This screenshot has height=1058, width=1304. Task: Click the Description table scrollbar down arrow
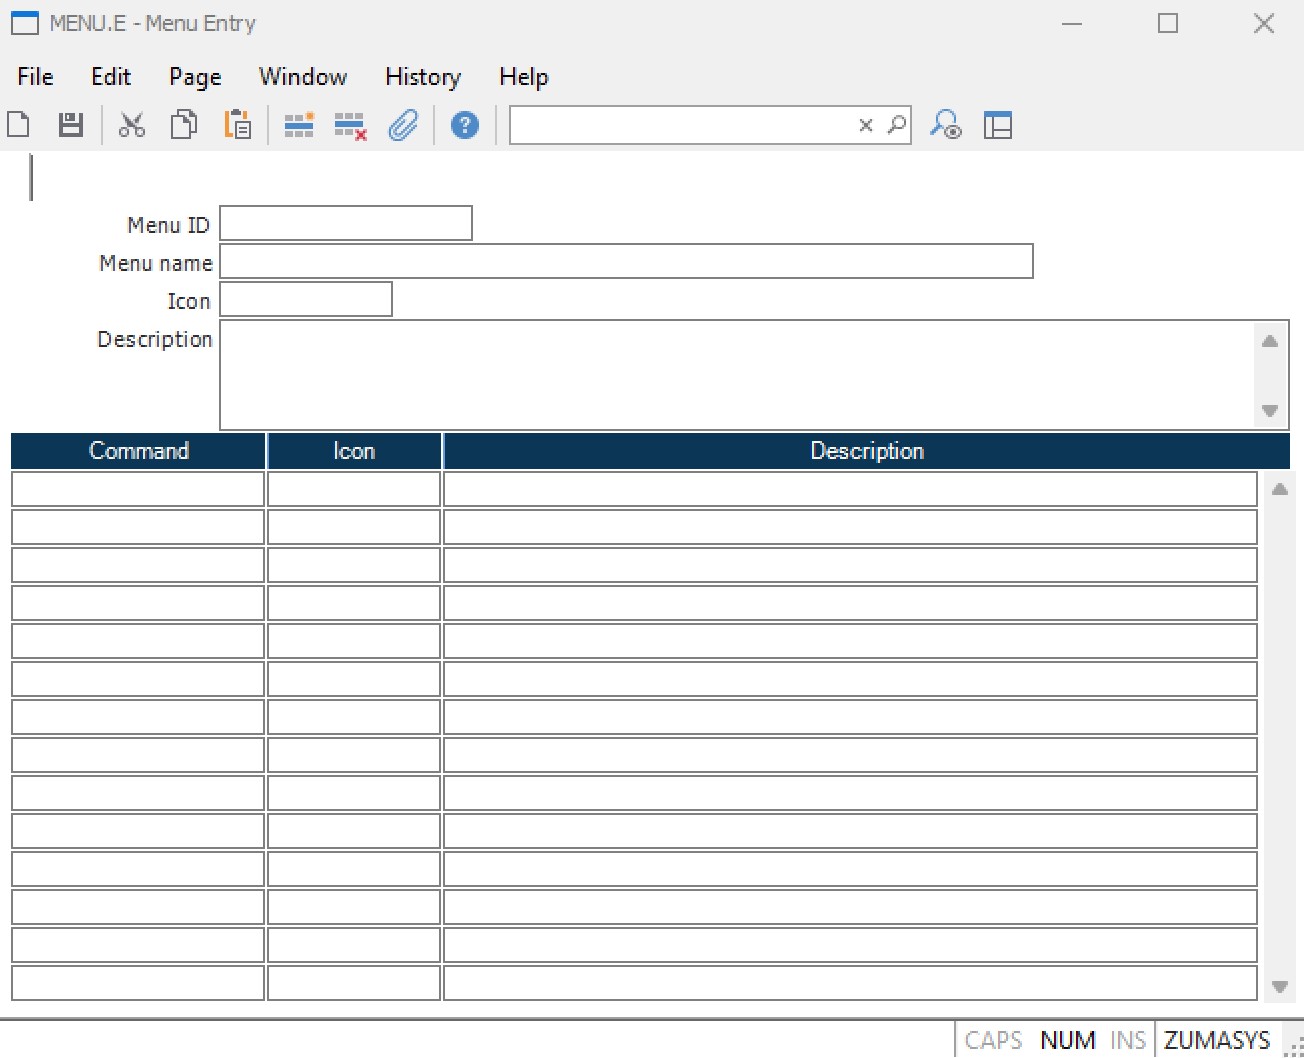tap(1279, 987)
